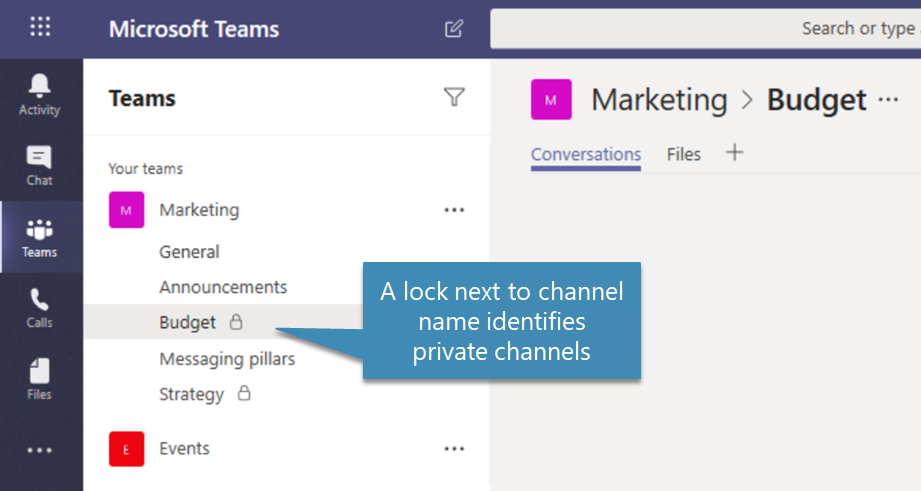Select Teams in the left rail
Image resolution: width=921 pixels, height=491 pixels.
(39, 238)
